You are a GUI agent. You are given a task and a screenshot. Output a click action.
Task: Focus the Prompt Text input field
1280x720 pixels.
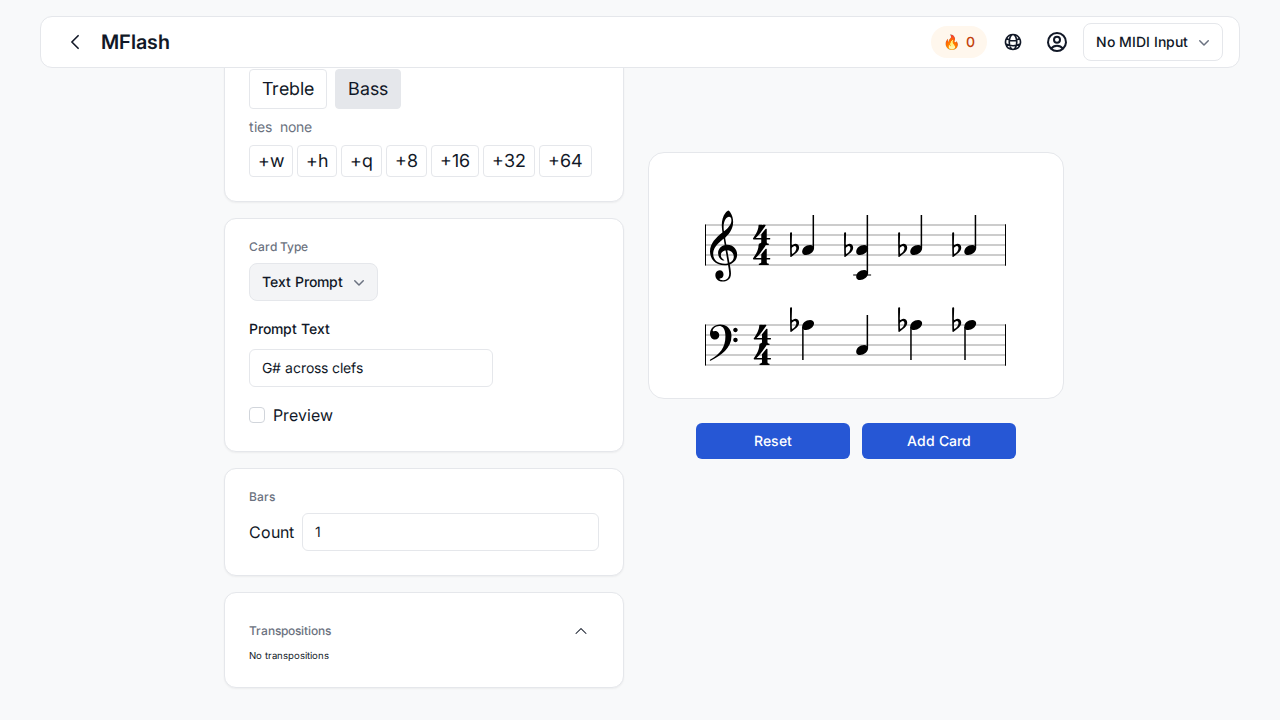[x=370, y=368]
